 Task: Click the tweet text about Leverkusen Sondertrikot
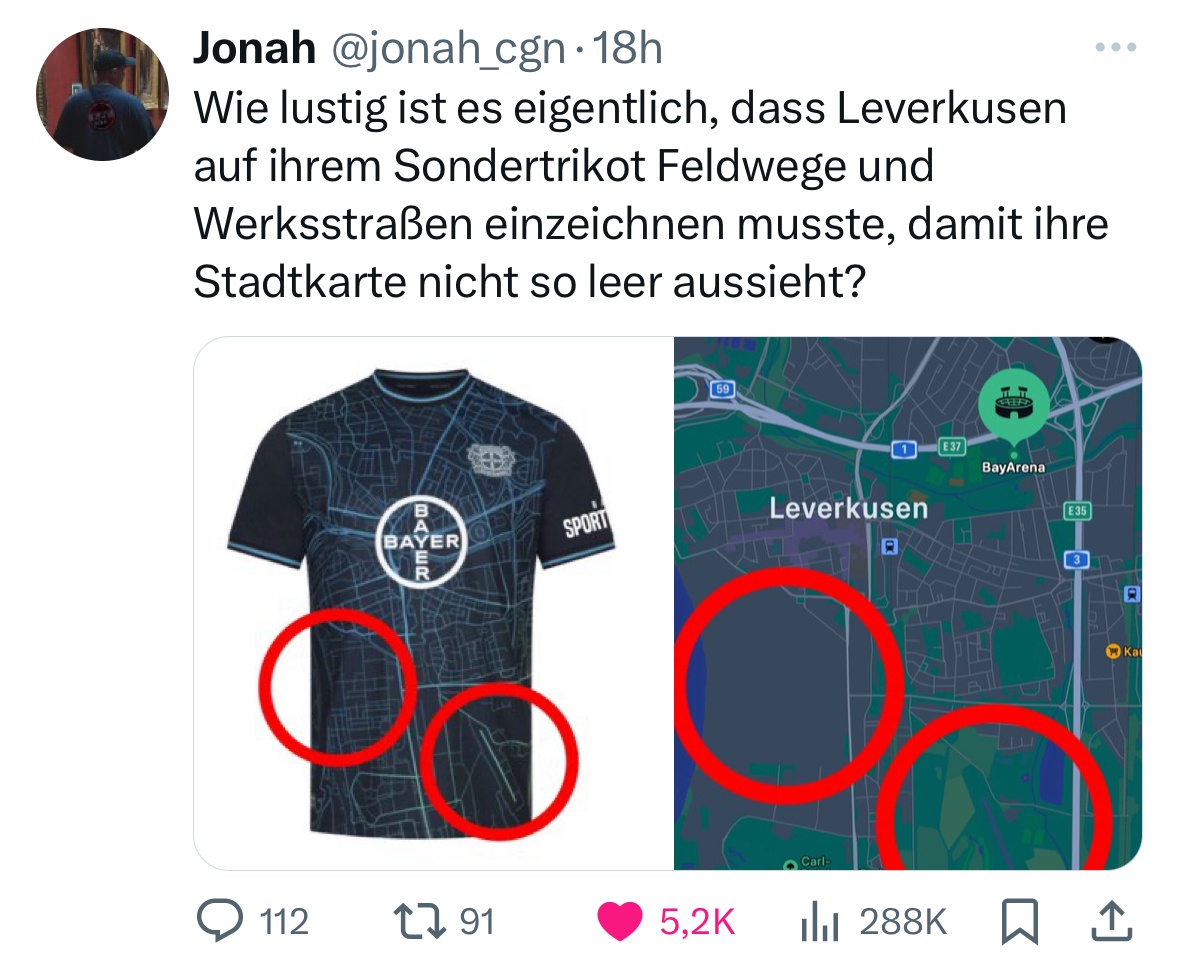tap(651, 195)
